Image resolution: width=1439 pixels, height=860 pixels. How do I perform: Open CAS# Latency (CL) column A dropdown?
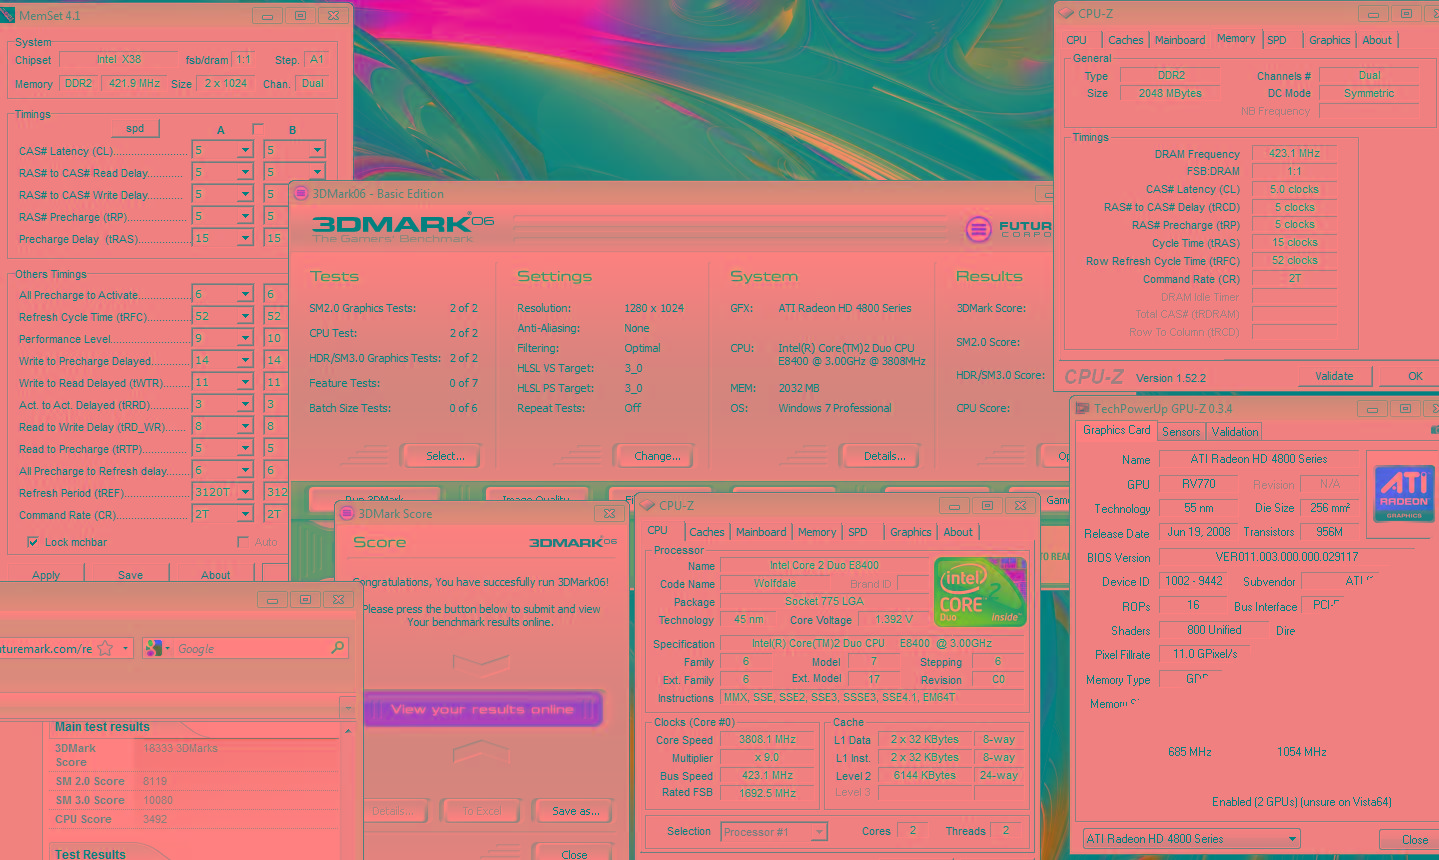pyautogui.click(x=244, y=151)
